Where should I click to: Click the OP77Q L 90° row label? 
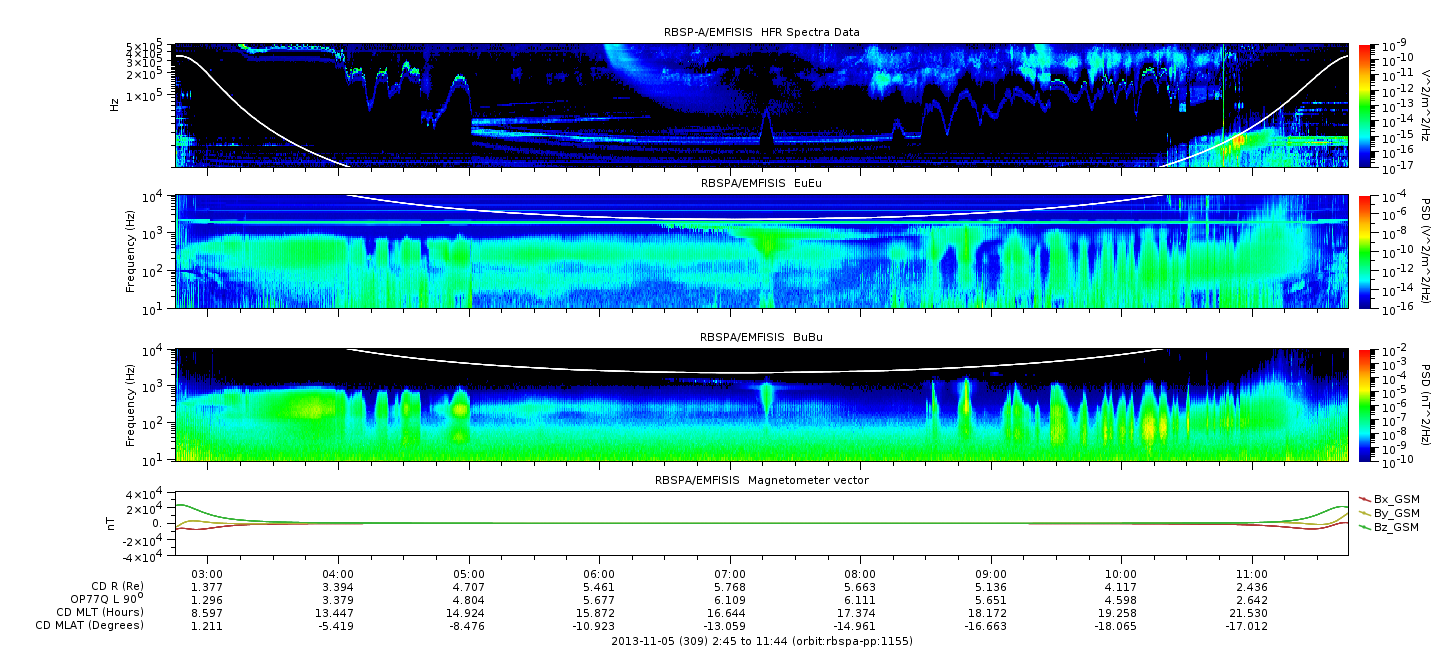[x=102, y=599]
